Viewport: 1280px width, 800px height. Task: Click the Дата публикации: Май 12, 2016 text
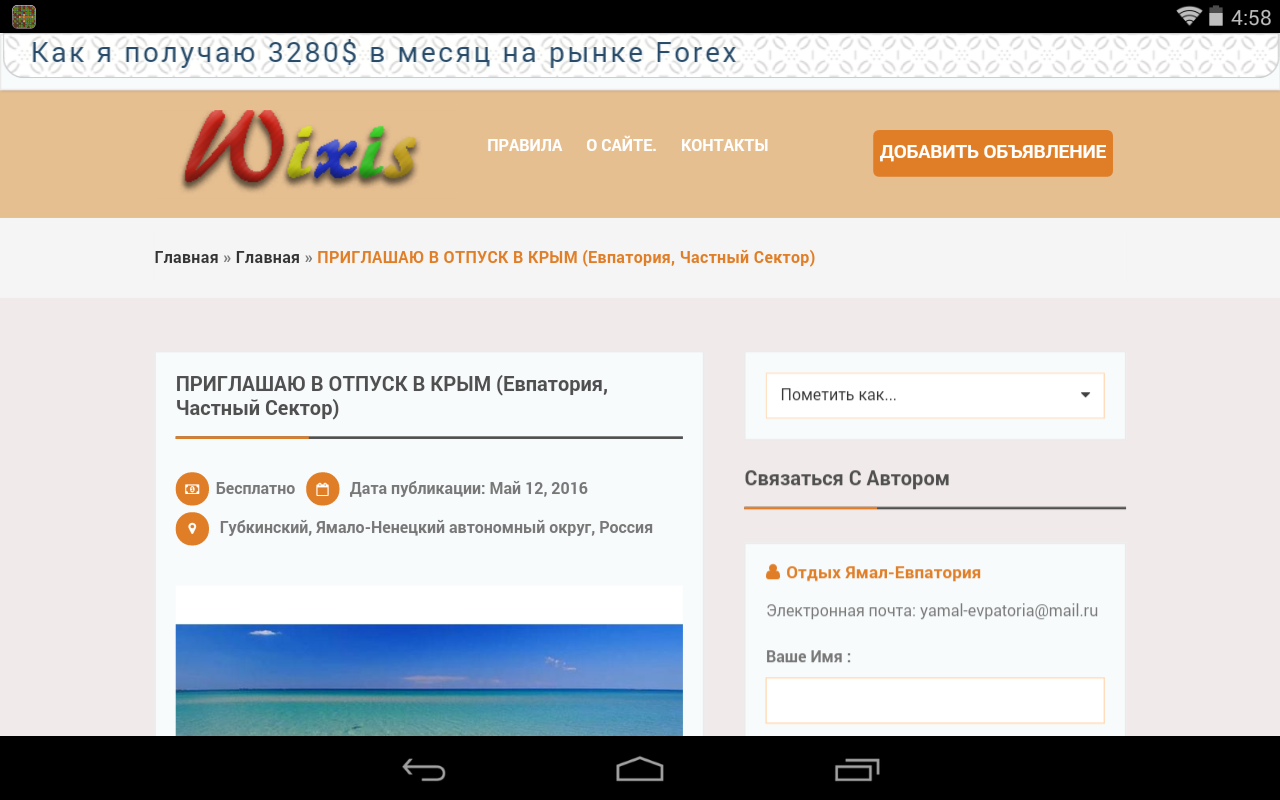click(469, 489)
